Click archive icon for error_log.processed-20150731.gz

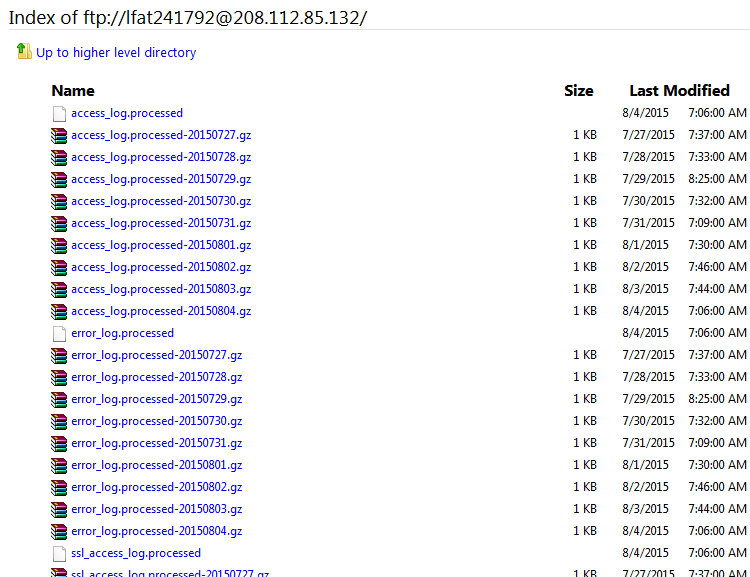(x=59, y=444)
